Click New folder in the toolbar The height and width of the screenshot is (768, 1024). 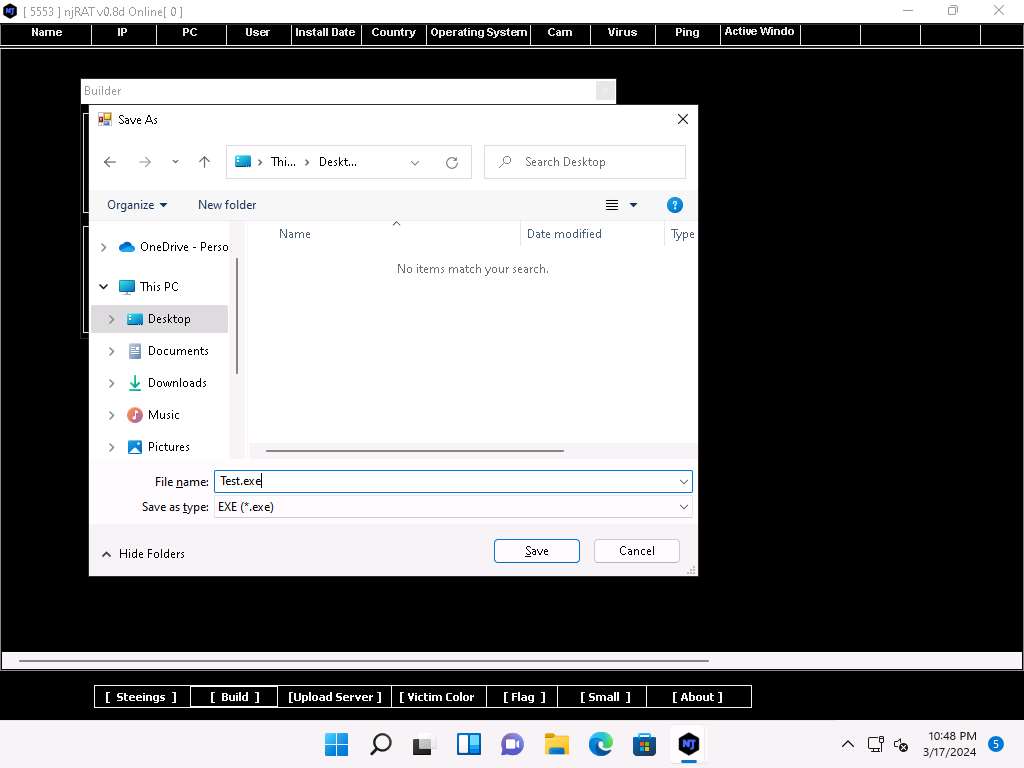[x=227, y=205]
